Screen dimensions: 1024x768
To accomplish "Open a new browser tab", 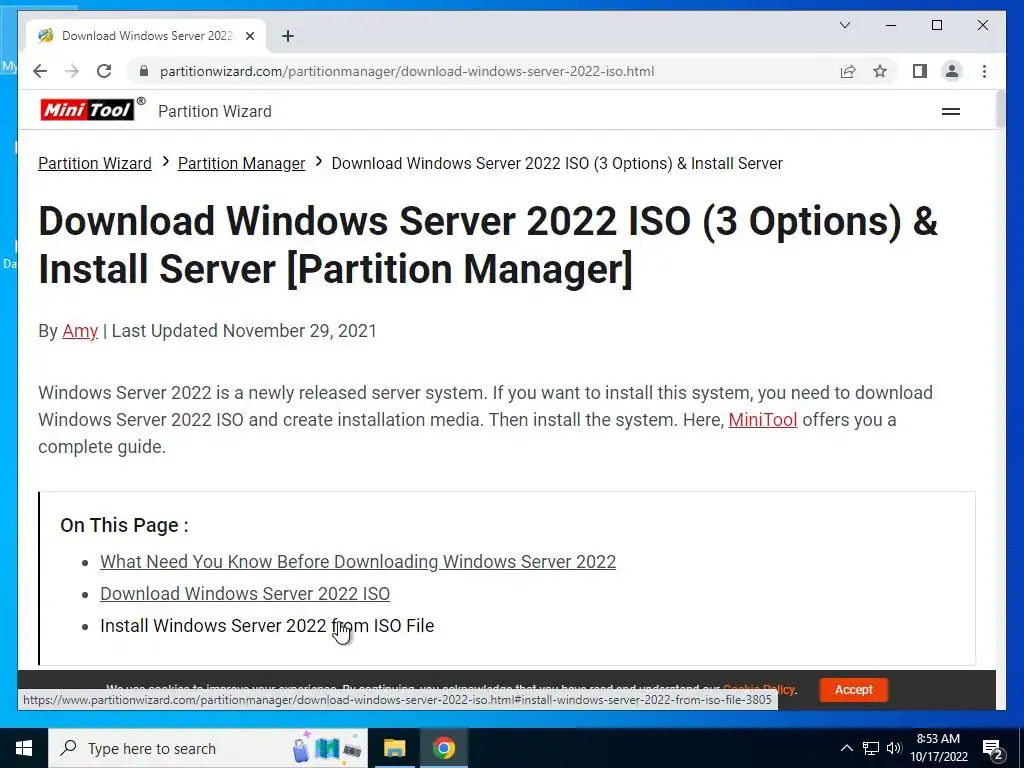I will [x=288, y=36].
